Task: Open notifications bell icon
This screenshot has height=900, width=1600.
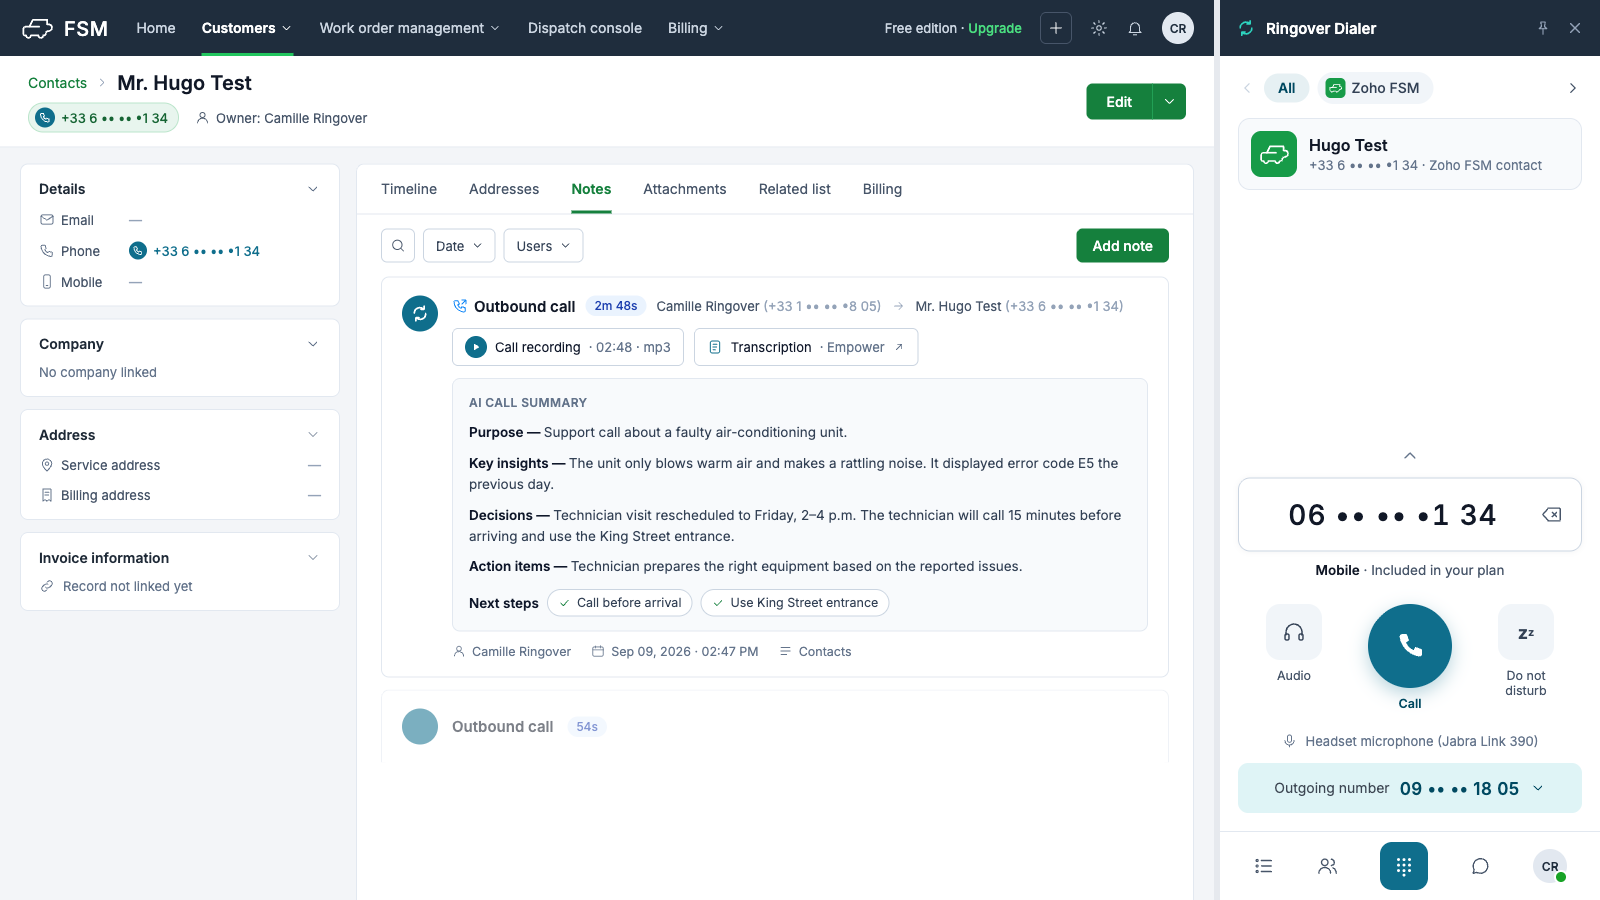Action: 1135,28
